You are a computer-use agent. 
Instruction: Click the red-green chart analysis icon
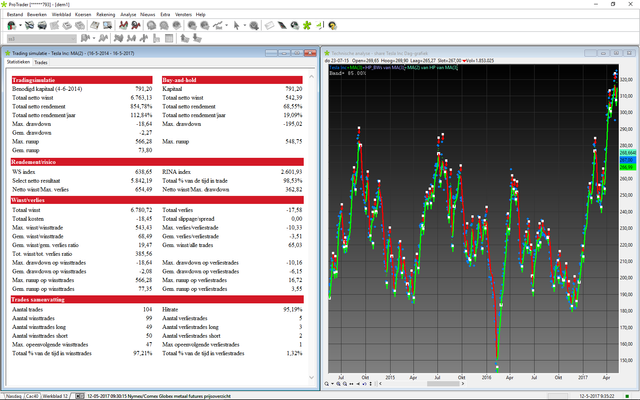pos(123,26)
